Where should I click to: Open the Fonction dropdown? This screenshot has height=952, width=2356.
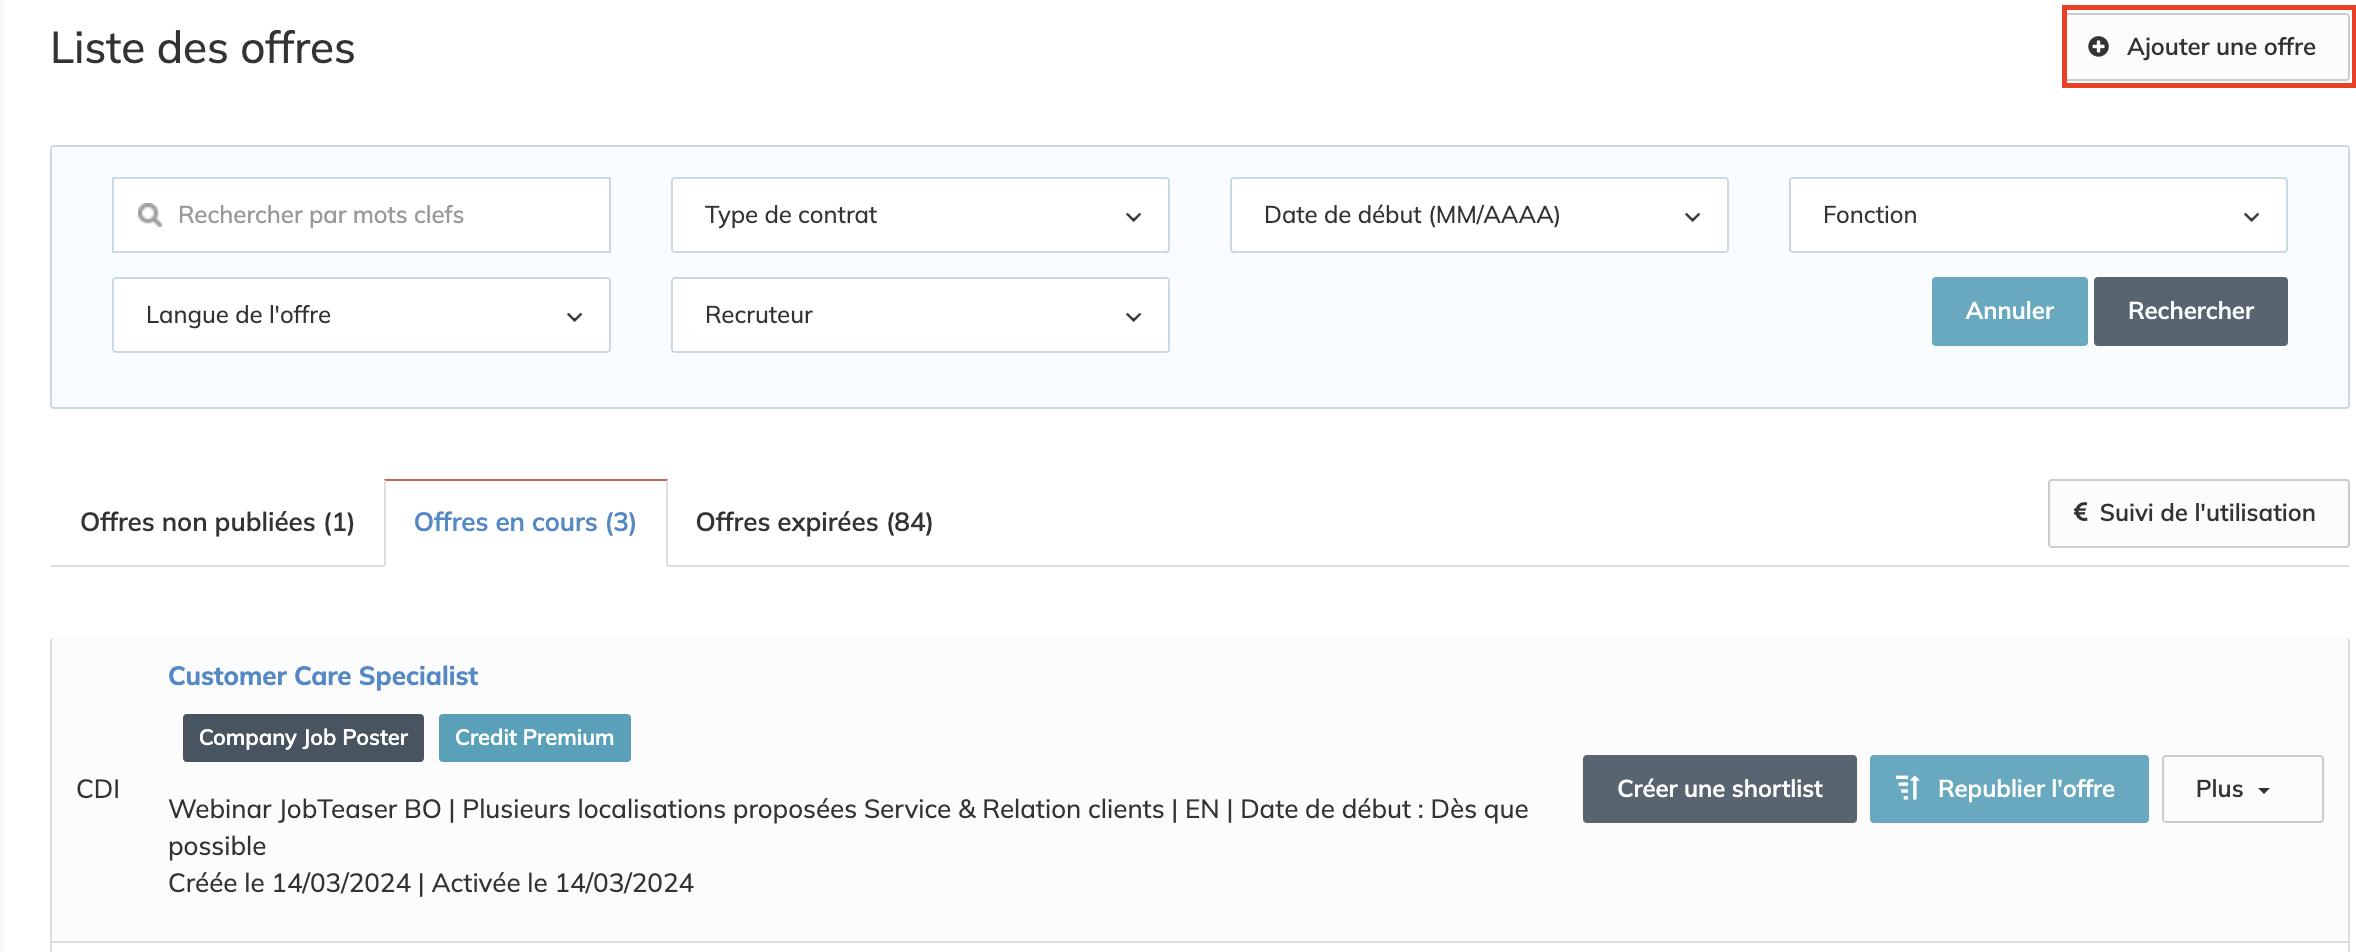[2037, 215]
